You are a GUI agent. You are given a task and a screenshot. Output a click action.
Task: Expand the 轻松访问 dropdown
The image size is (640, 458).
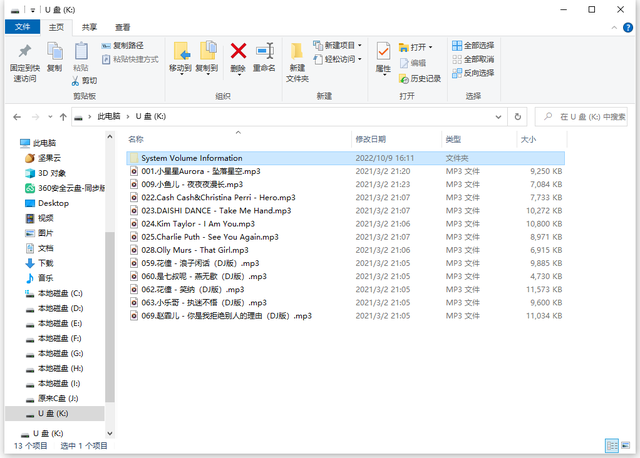click(x=360, y=59)
